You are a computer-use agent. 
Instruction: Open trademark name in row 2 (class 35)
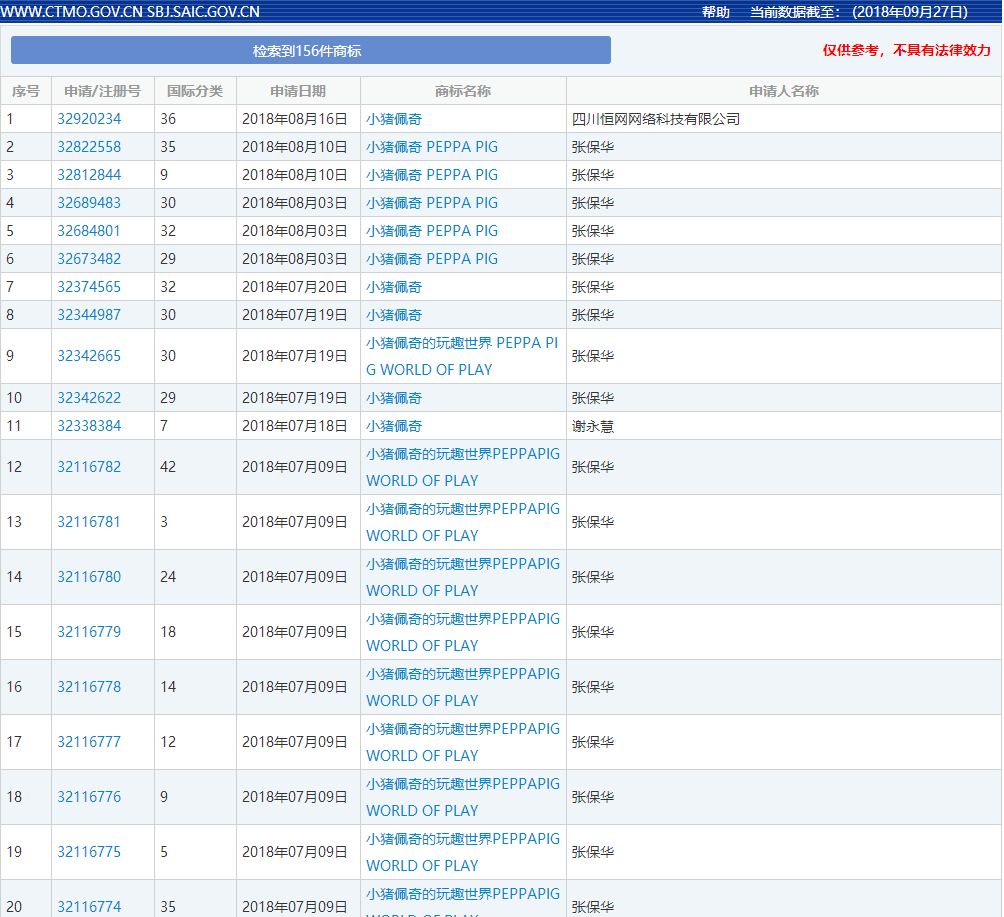pos(432,147)
